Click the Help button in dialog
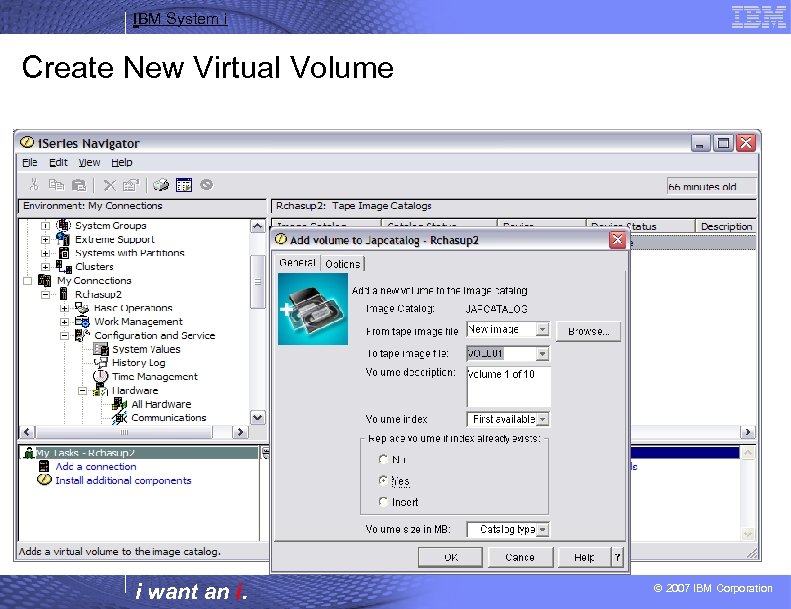Viewport: 791px width, 609px height. [584, 557]
